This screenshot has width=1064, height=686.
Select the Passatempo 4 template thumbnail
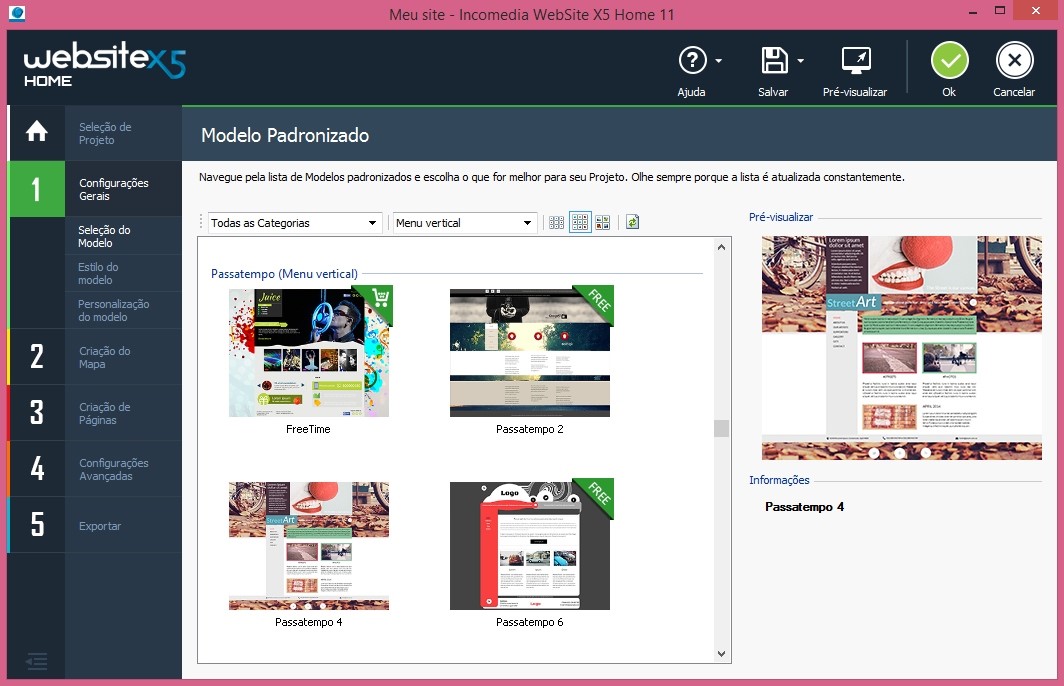tap(309, 546)
